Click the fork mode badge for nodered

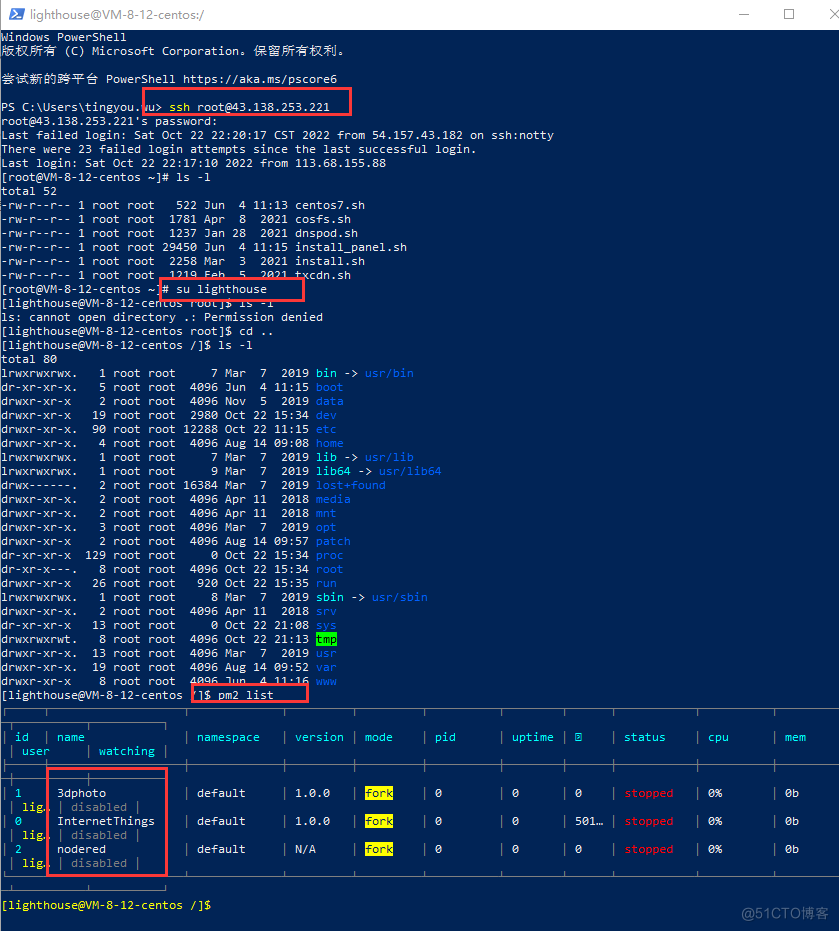click(379, 850)
